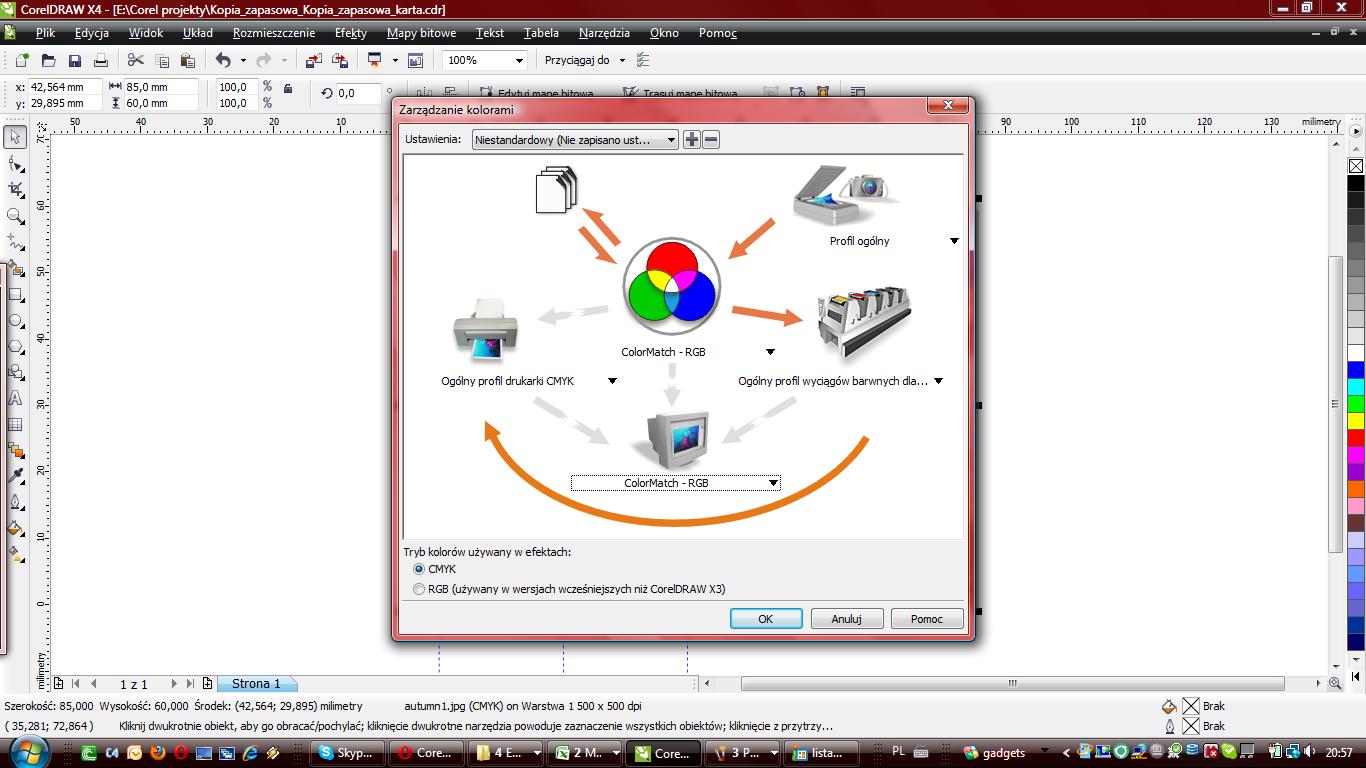
Task: Click the desktop printer icon
Action: (x=486, y=329)
